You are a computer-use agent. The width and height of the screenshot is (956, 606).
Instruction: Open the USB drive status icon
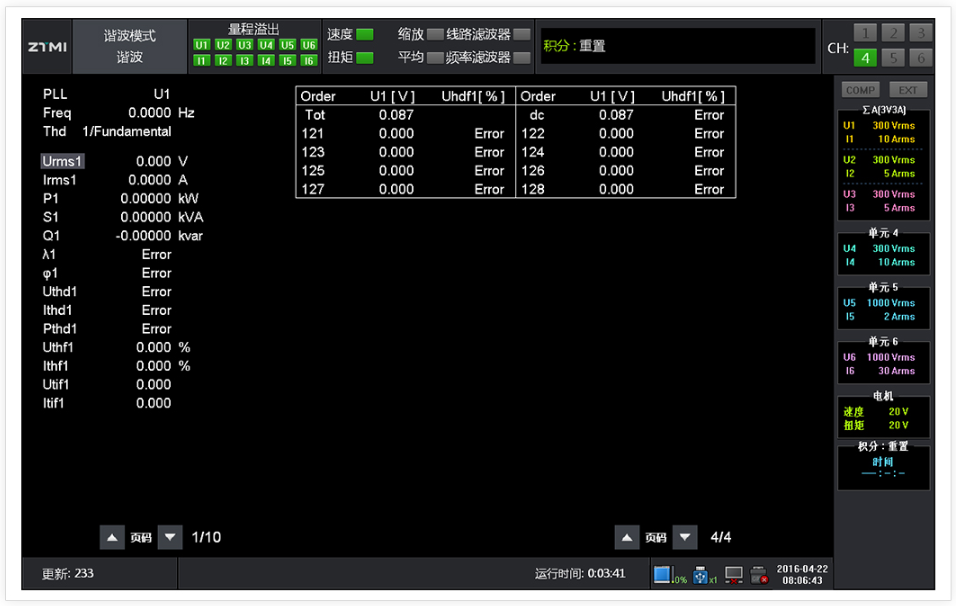(700, 575)
